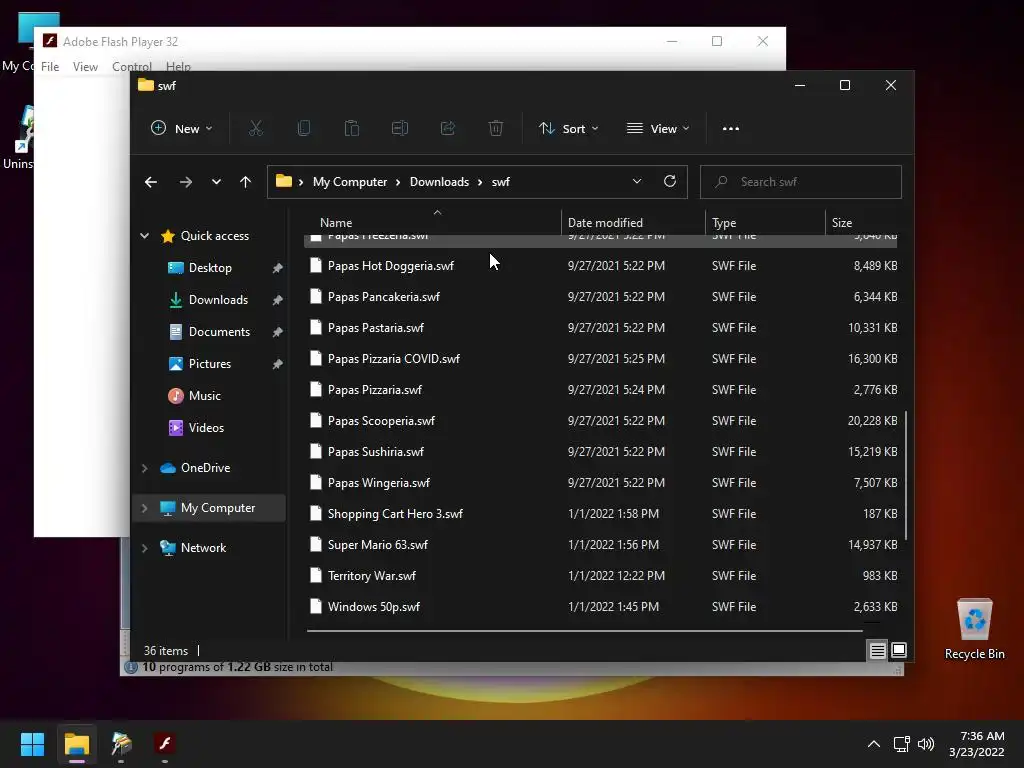
Task: Click the My Computer breadcrumb
Action: pyautogui.click(x=349, y=182)
